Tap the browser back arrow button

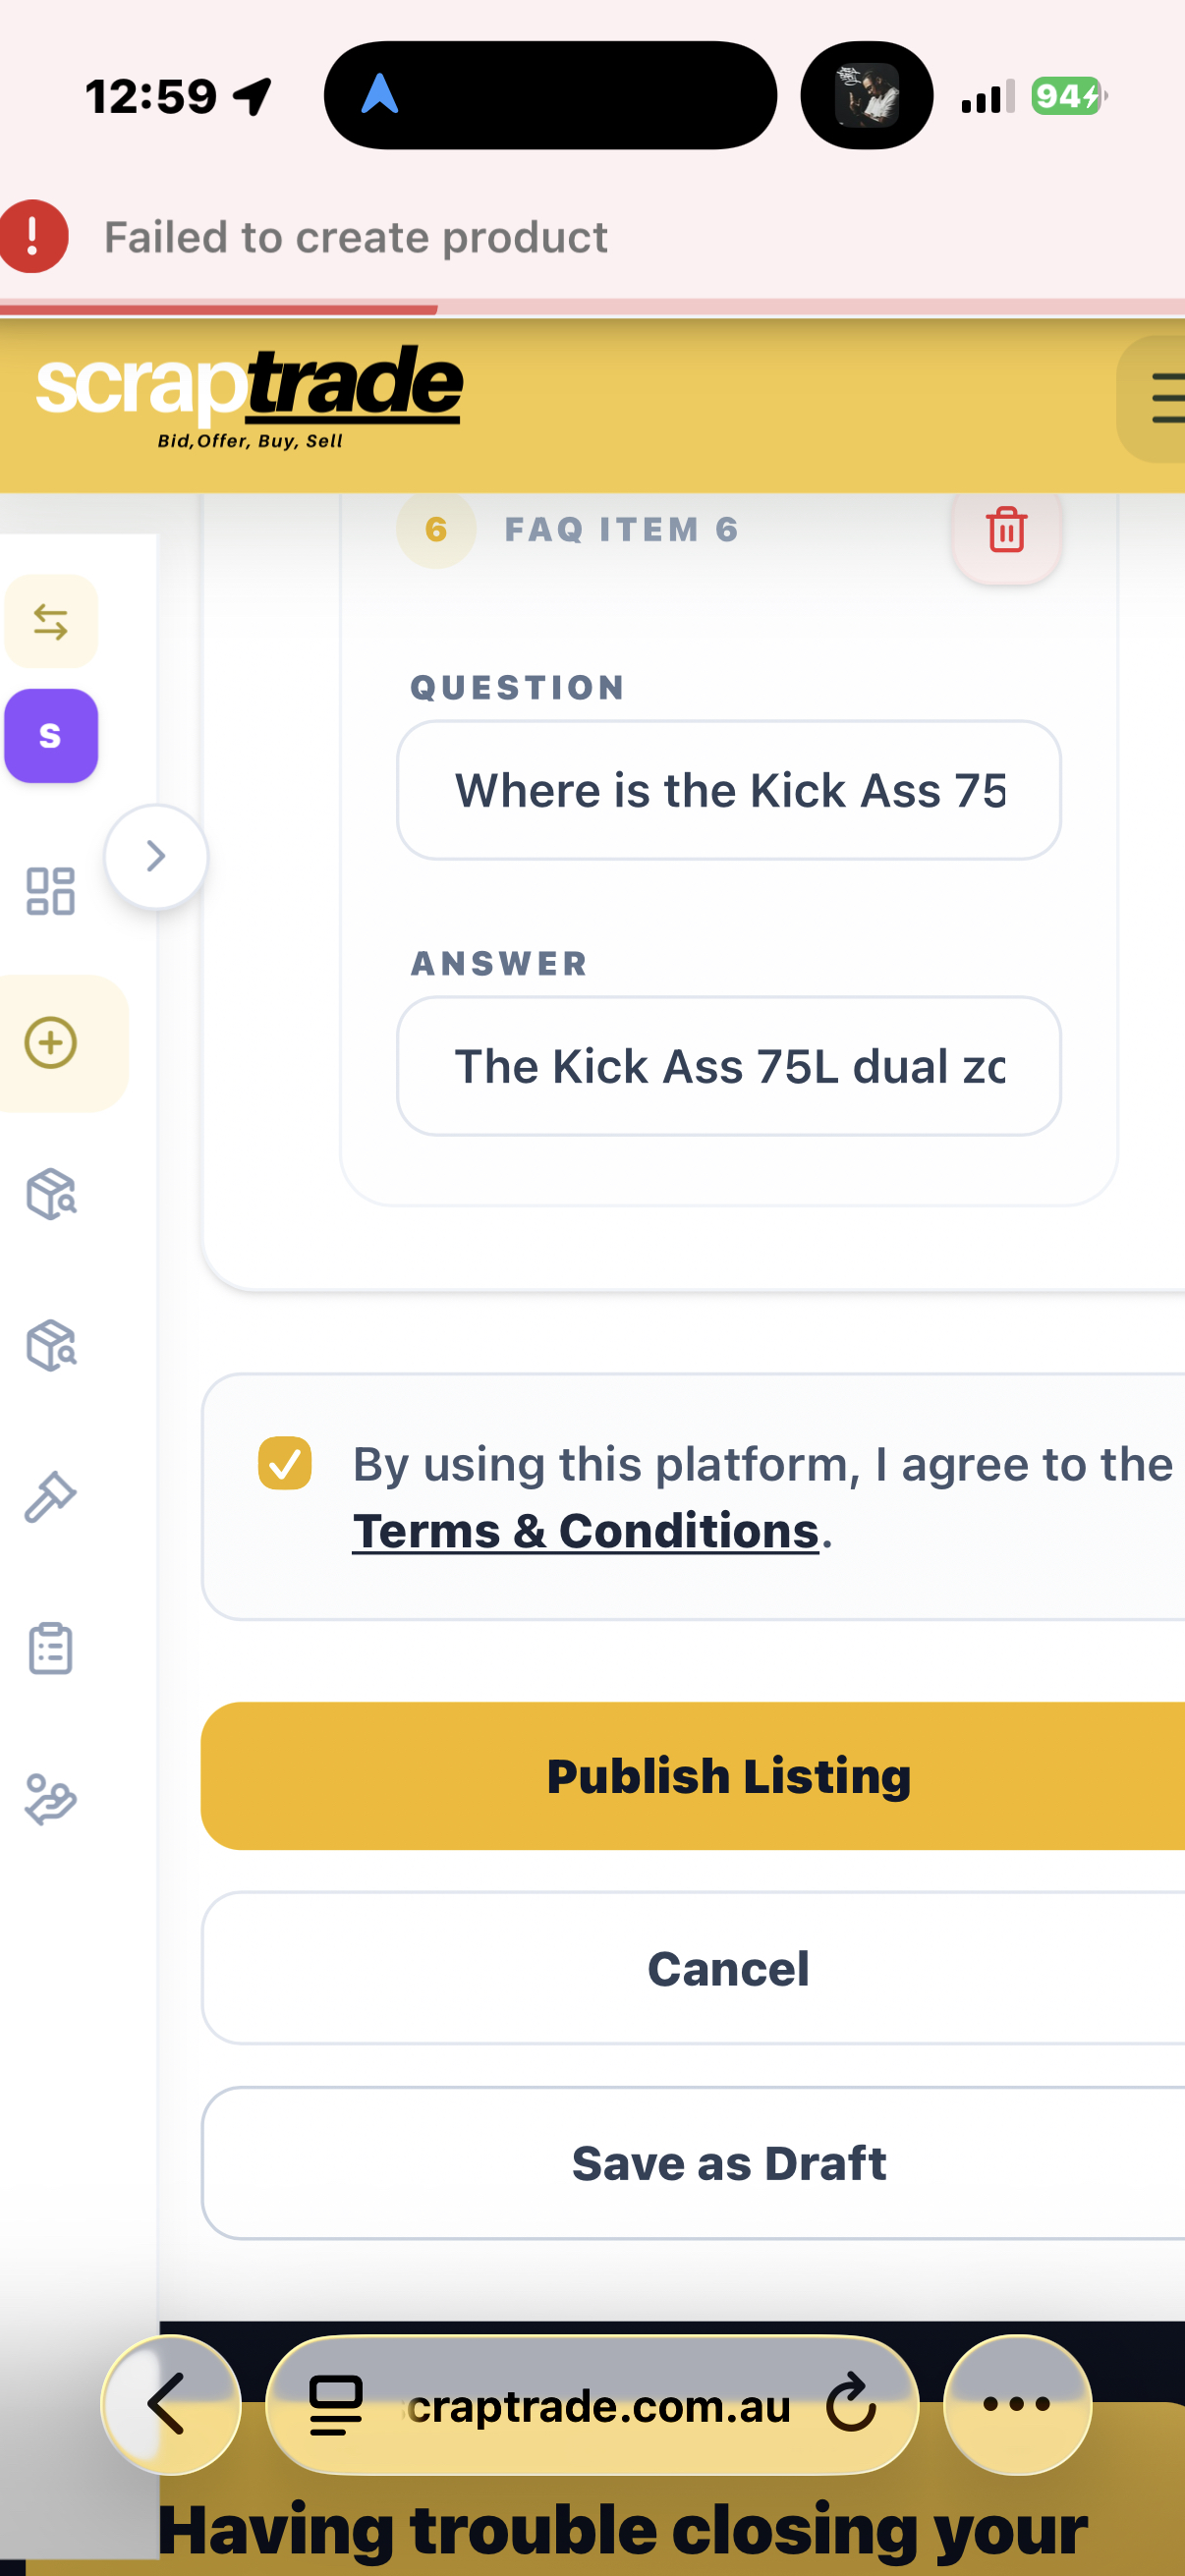point(171,2405)
